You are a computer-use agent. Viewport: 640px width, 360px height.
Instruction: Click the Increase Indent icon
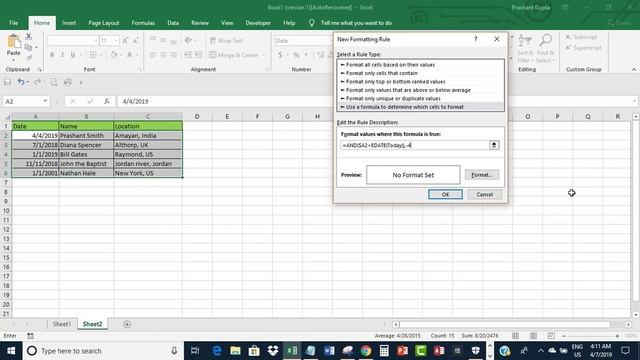pyautogui.click(x=198, y=55)
